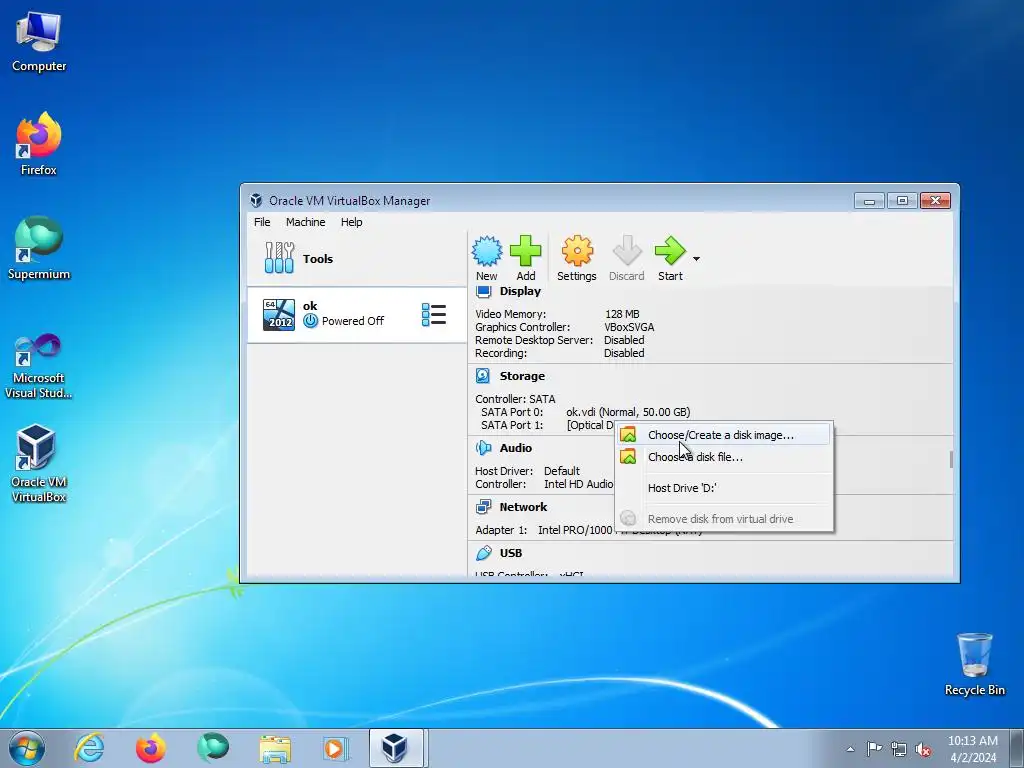Click the Action Center flag icon
1024x768 pixels.
pos(874,749)
